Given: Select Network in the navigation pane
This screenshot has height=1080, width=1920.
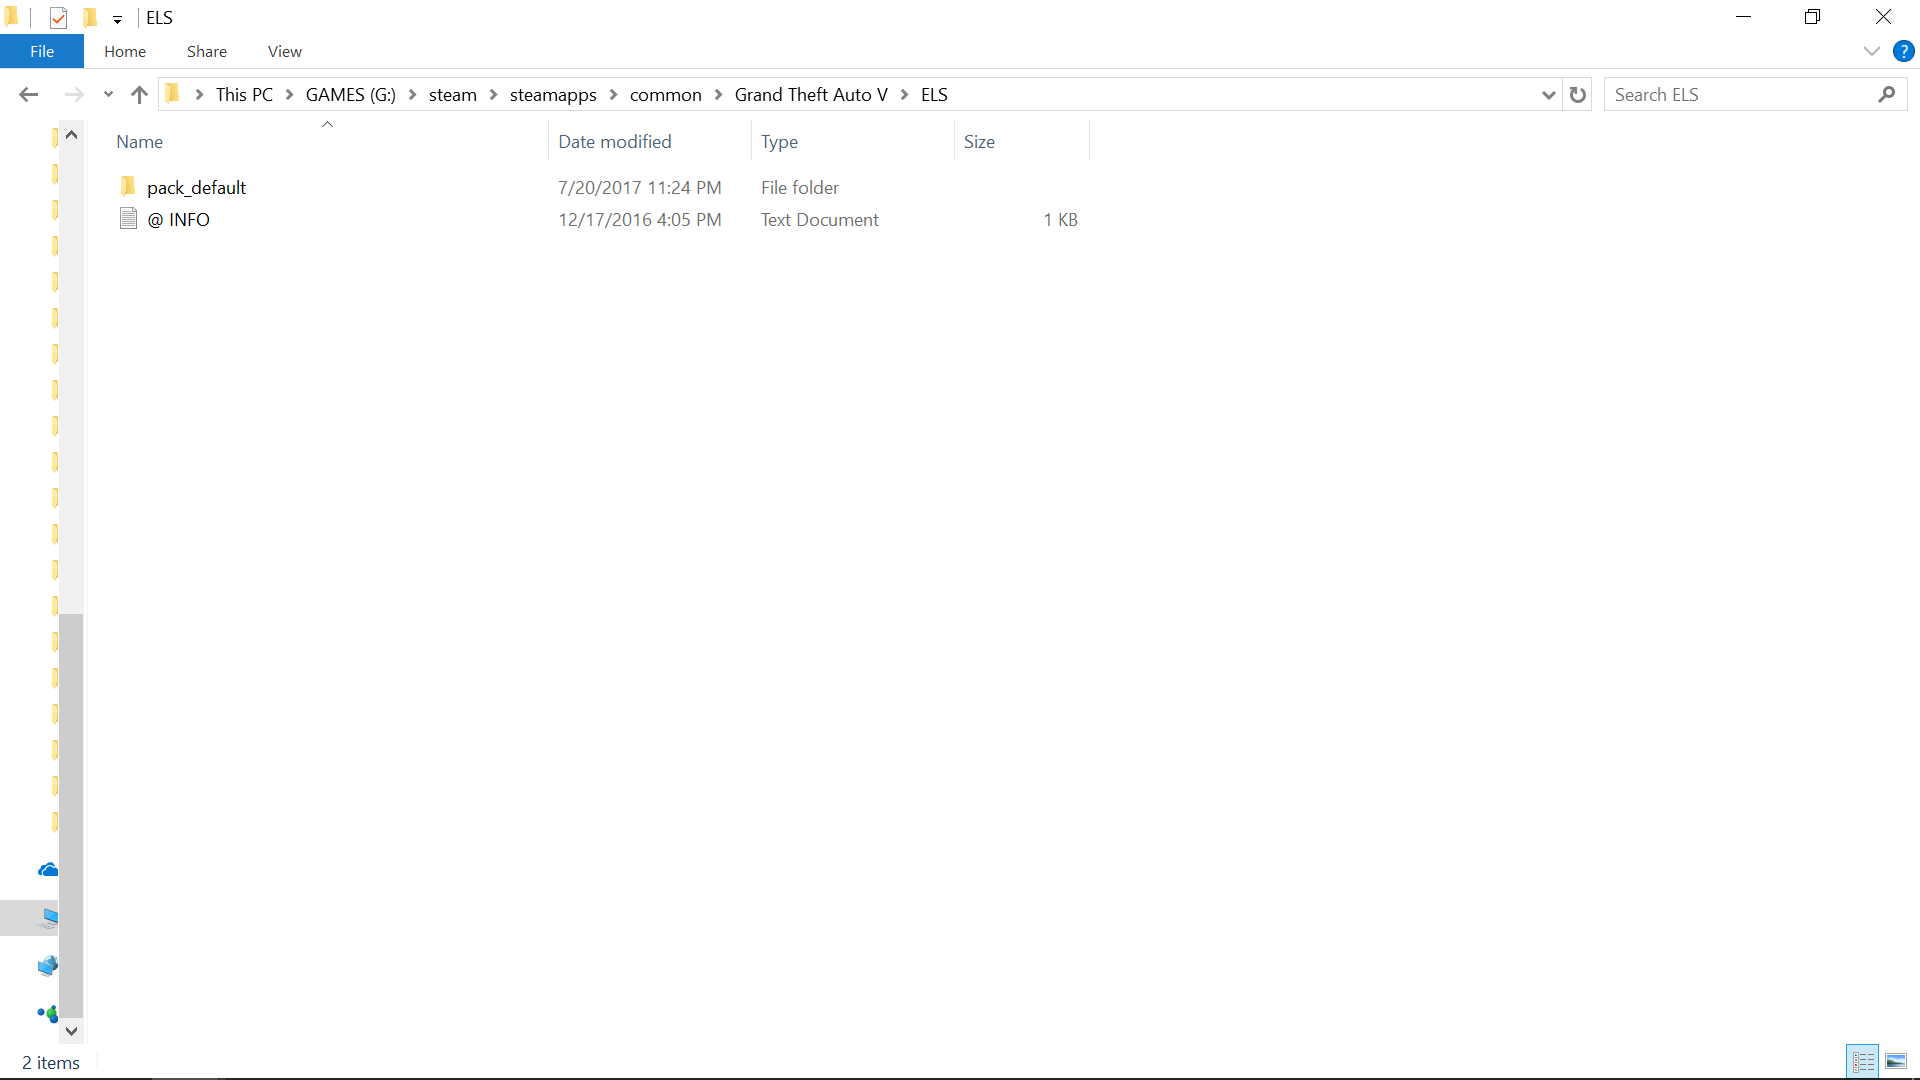Looking at the screenshot, I should (47, 966).
